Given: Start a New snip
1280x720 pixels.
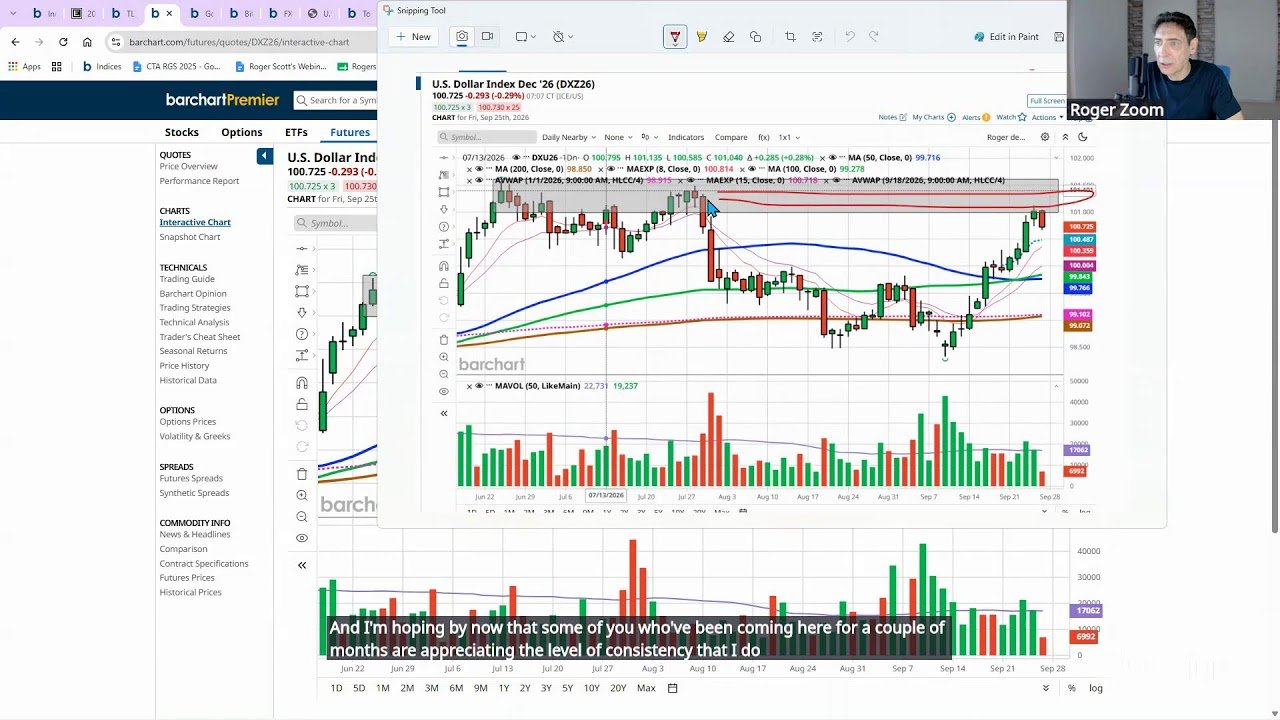Looking at the screenshot, I should pos(413,37).
